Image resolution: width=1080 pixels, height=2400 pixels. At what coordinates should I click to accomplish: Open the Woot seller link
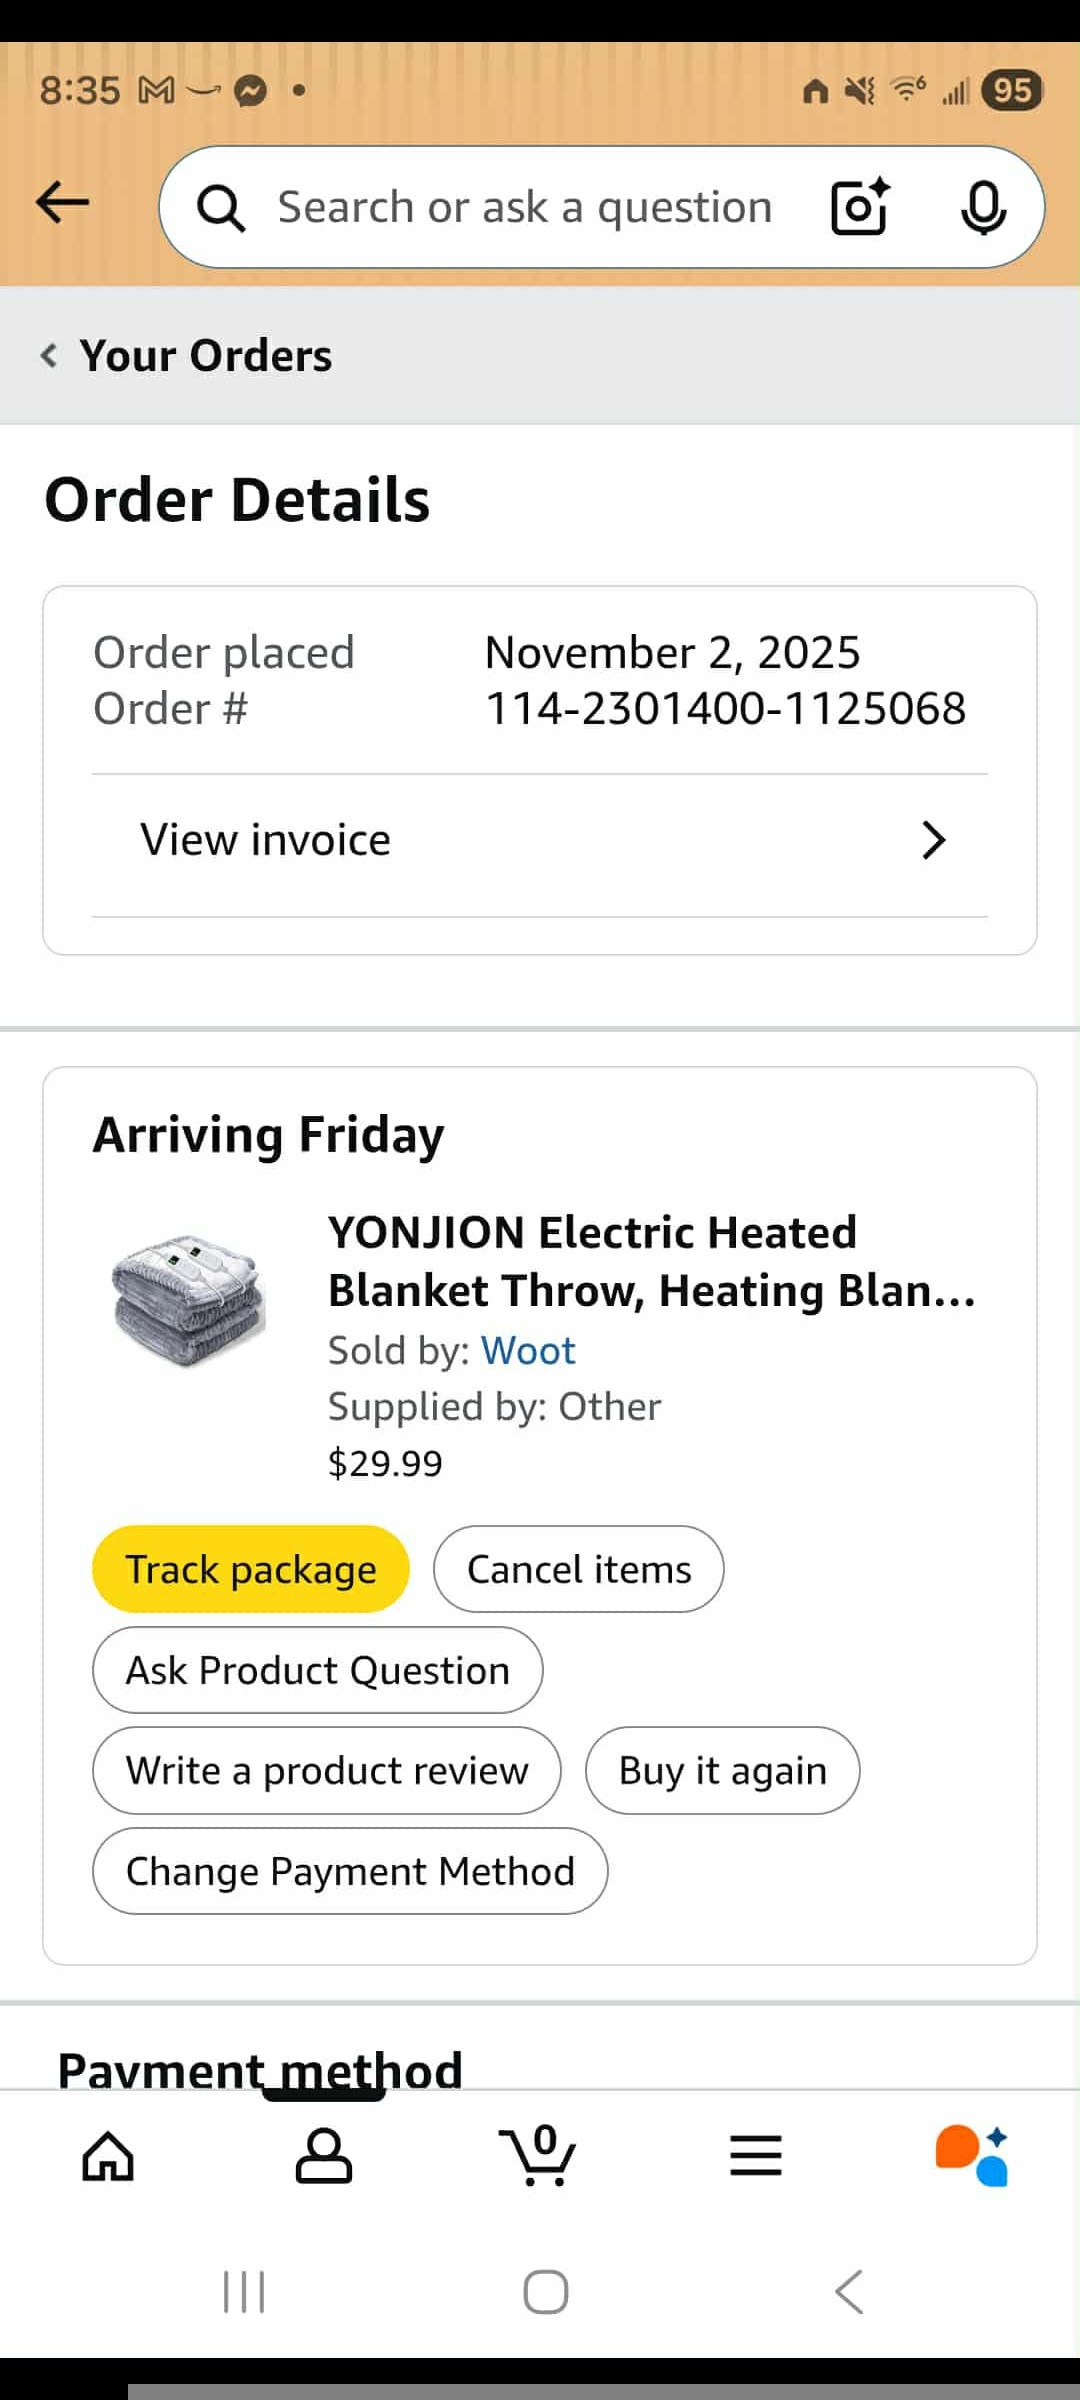[528, 1351]
